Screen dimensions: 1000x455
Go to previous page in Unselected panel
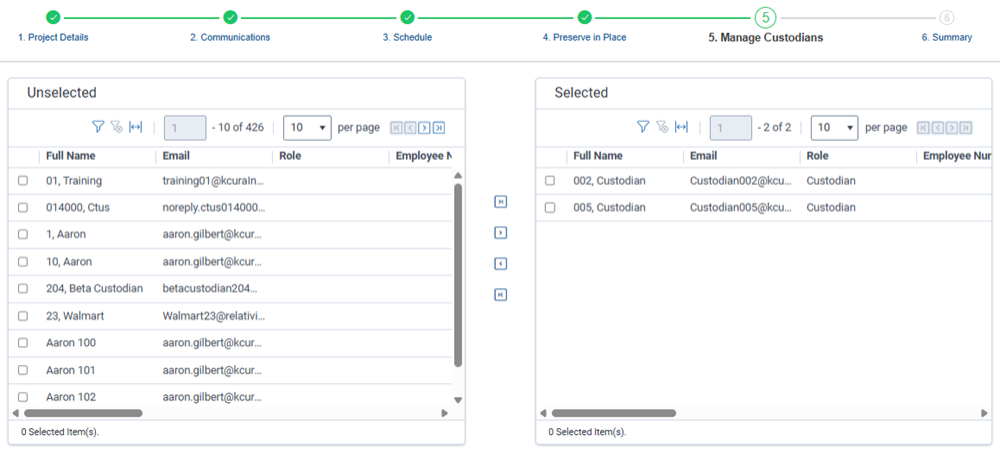point(410,128)
